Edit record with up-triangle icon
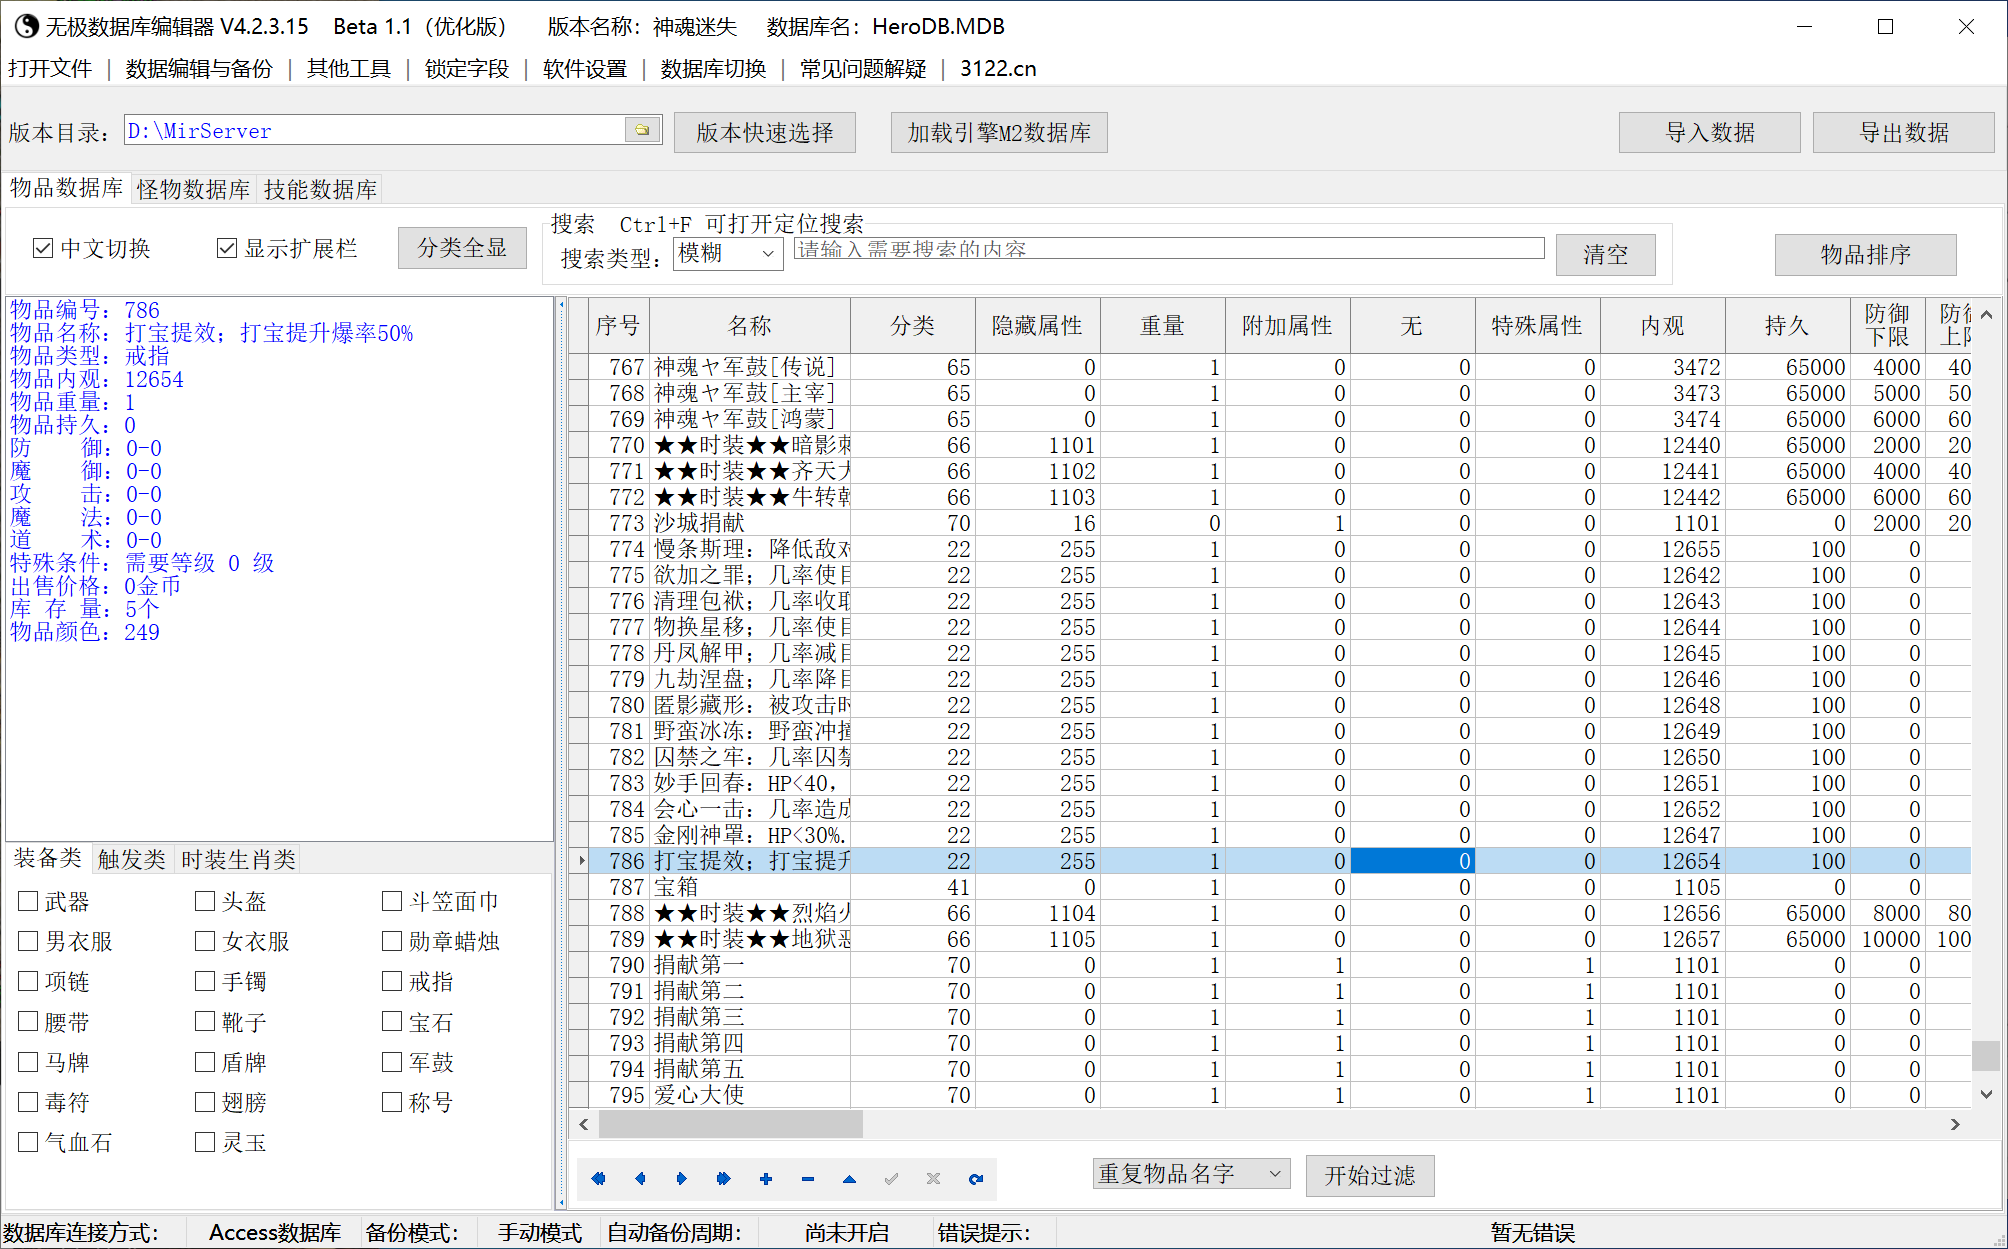This screenshot has height=1249, width=2008. tap(849, 1178)
